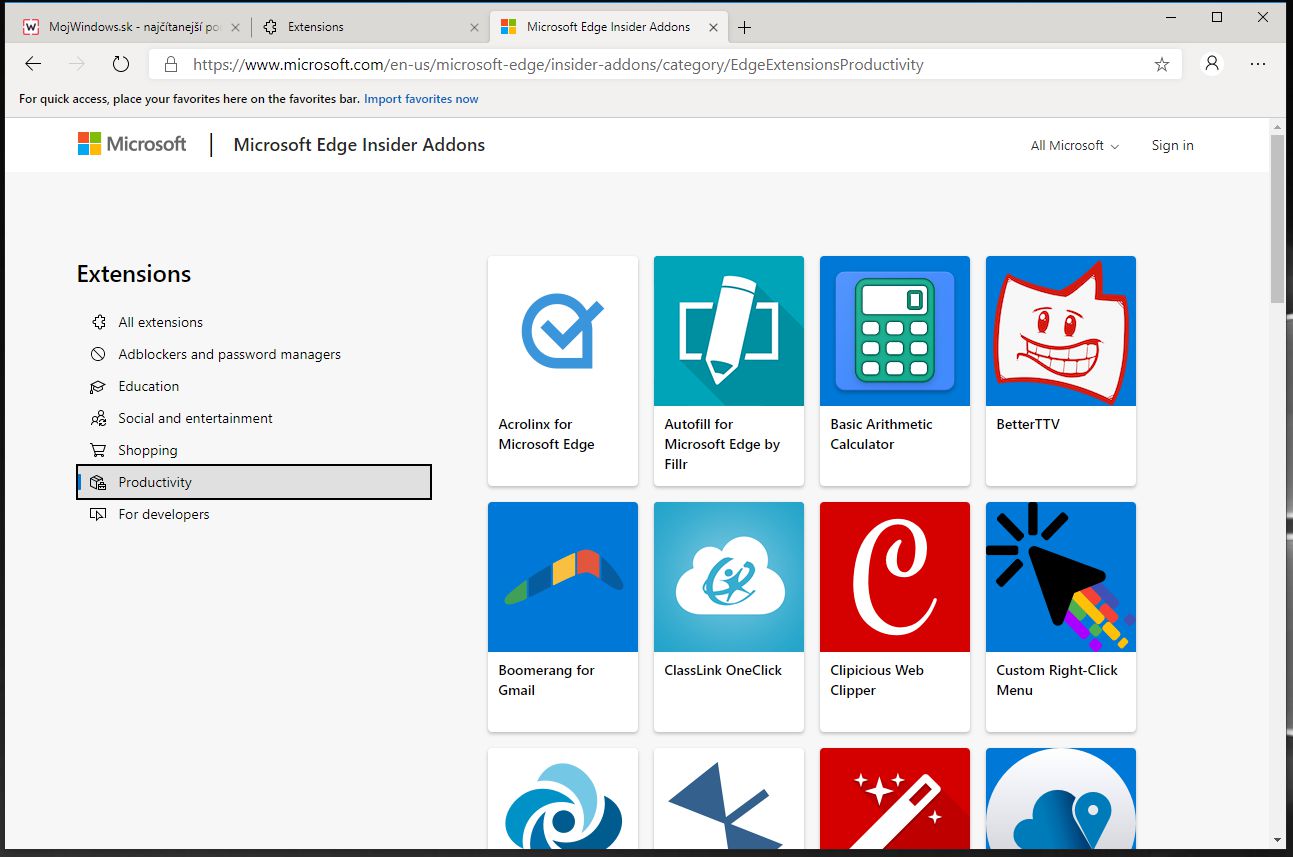Image resolution: width=1293 pixels, height=857 pixels.
Task: Close the MojWindows.sk tab
Action: pyautogui.click(x=233, y=28)
